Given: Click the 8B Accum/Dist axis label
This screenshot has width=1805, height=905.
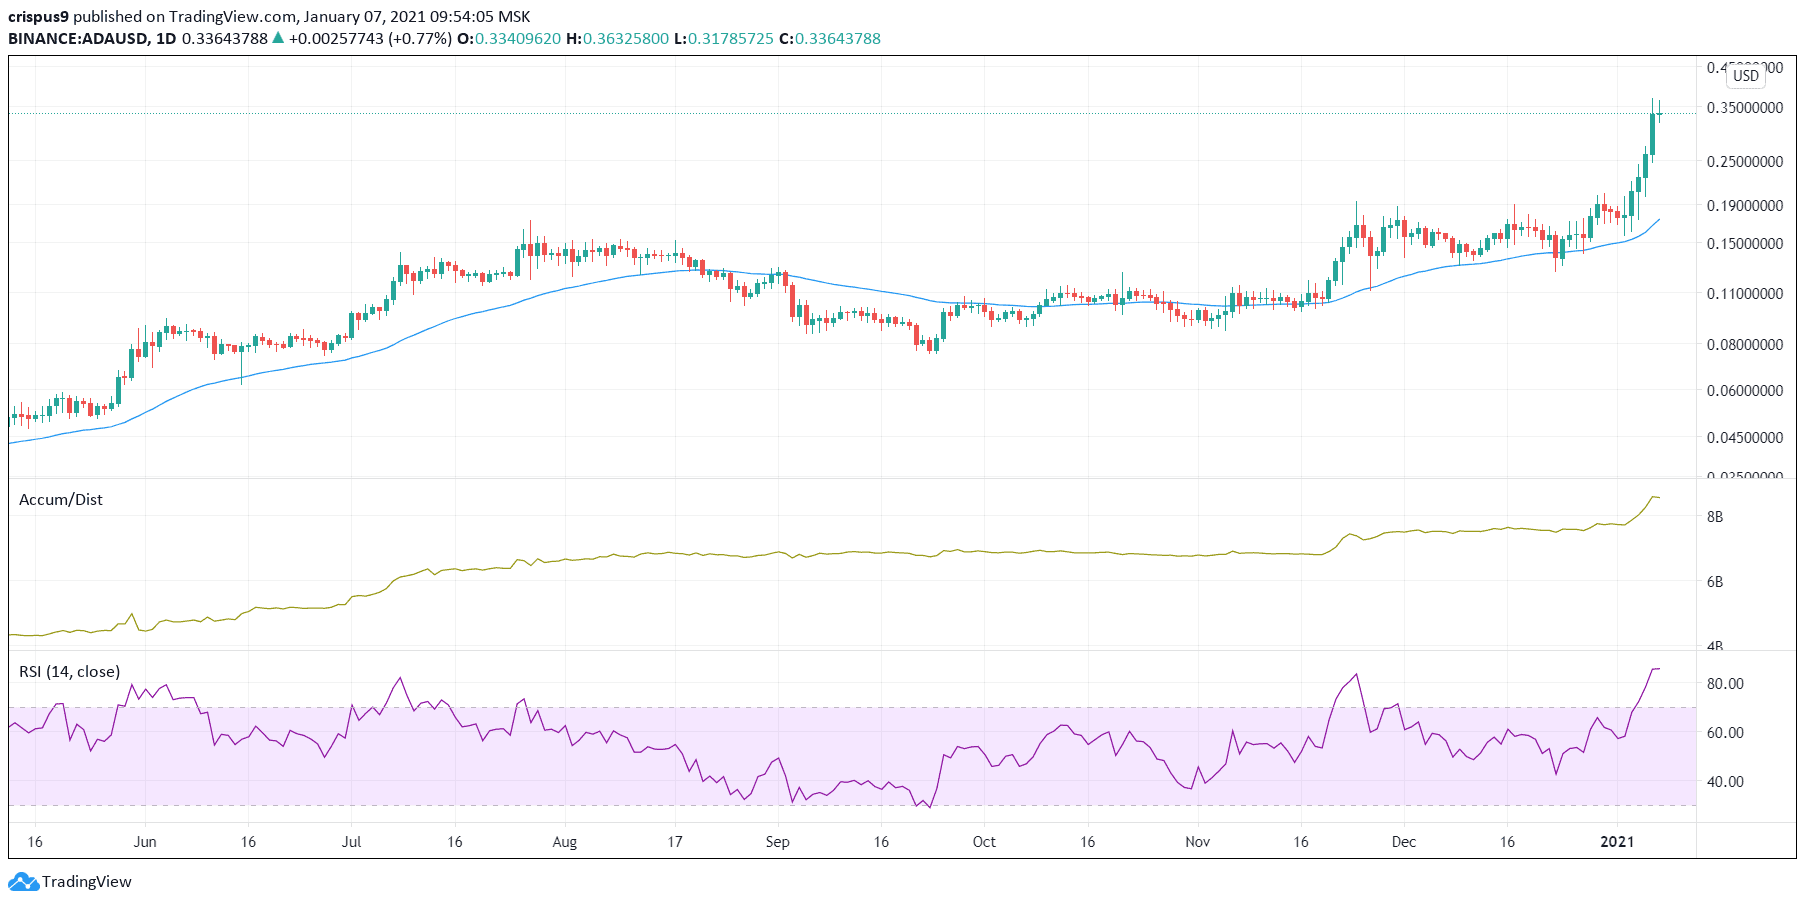Looking at the screenshot, I should 1715,517.
